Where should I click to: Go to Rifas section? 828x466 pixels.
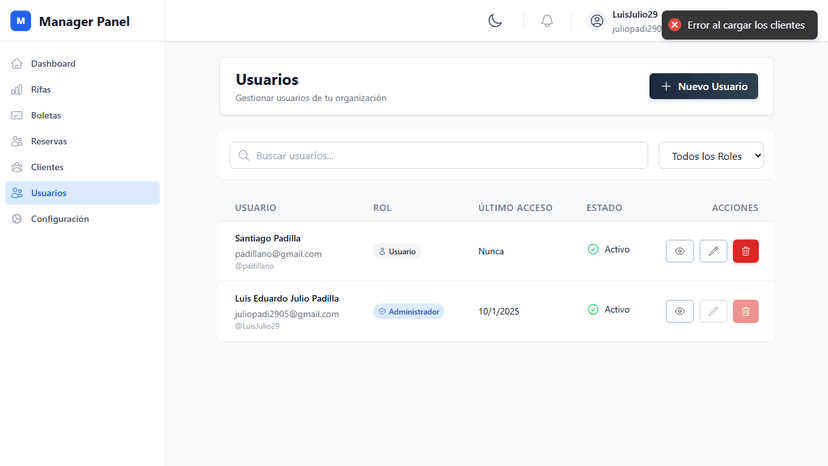(x=40, y=90)
